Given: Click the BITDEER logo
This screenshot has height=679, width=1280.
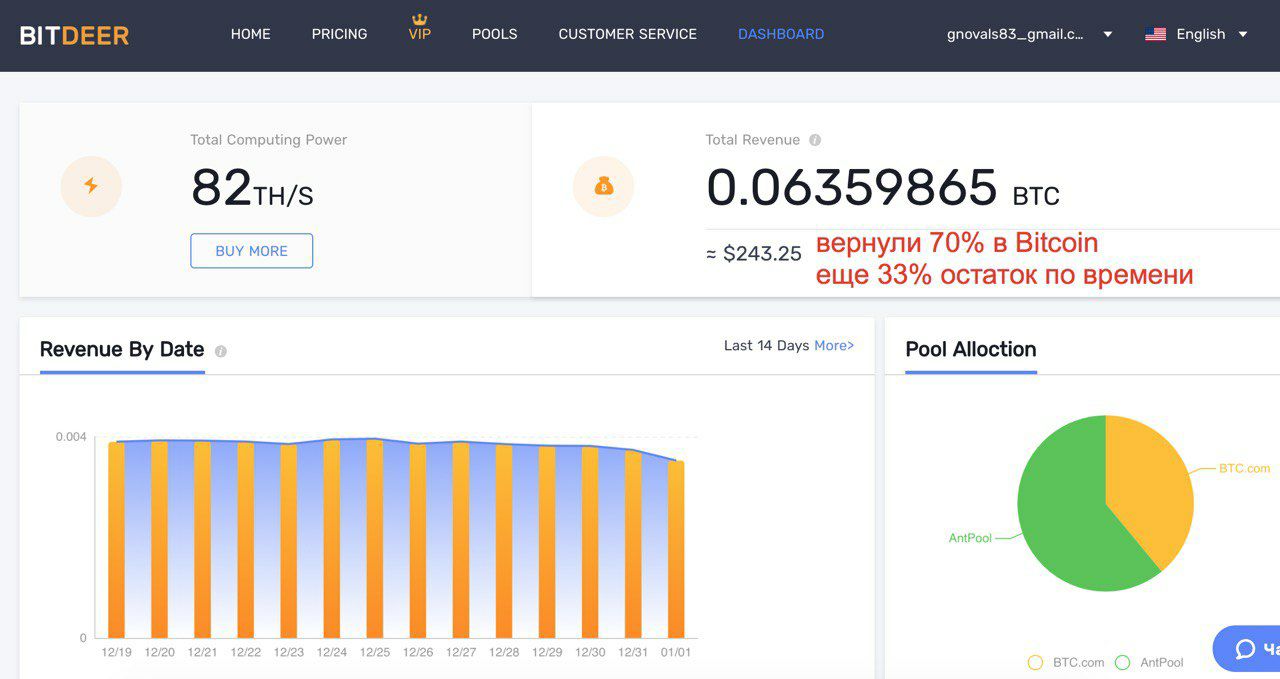Looking at the screenshot, I should coord(74,36).
